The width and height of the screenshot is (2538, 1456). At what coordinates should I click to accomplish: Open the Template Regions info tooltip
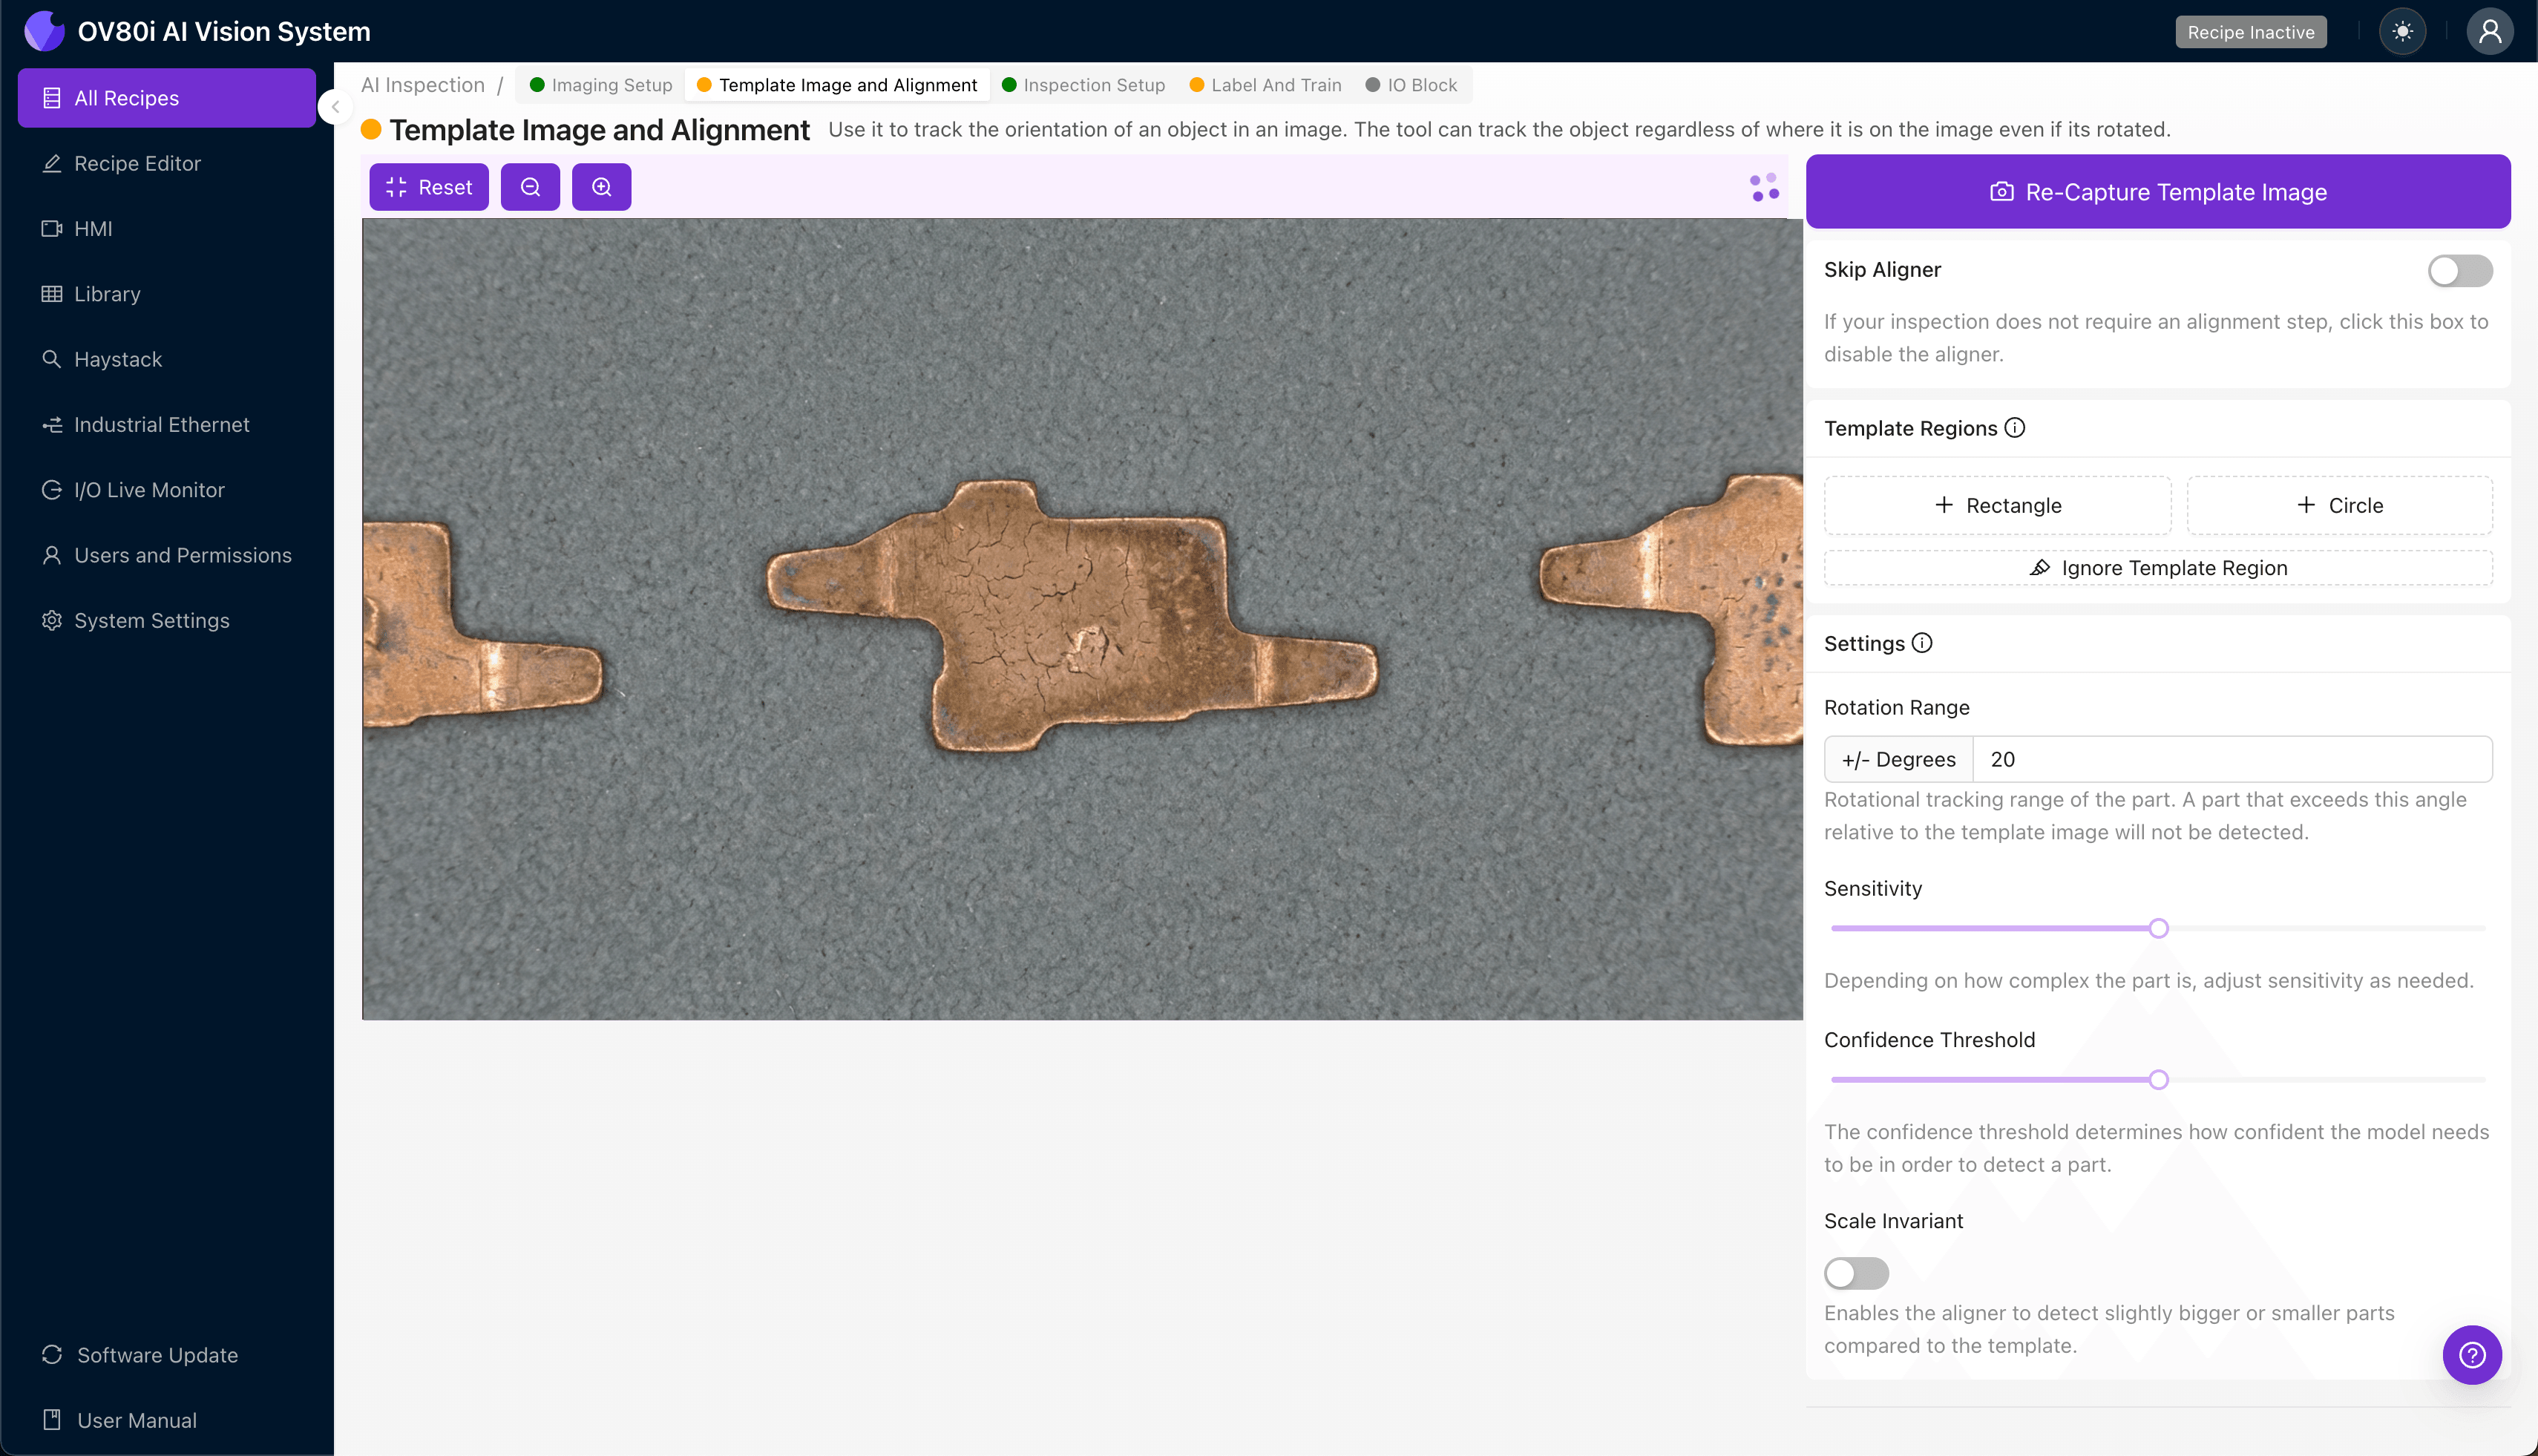(2013, 427)
